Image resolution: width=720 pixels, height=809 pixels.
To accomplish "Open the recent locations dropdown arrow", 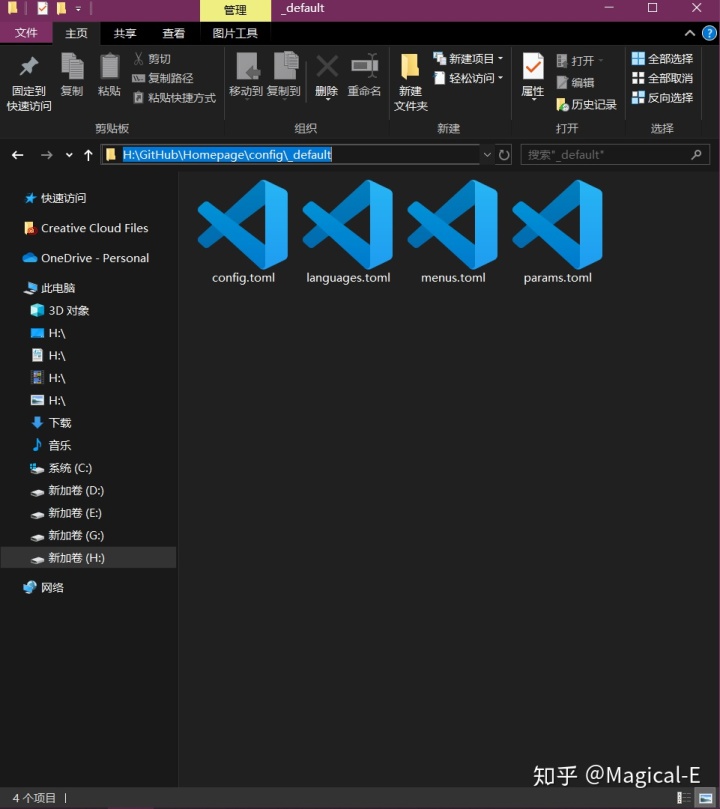I will [x=69, y=155].
